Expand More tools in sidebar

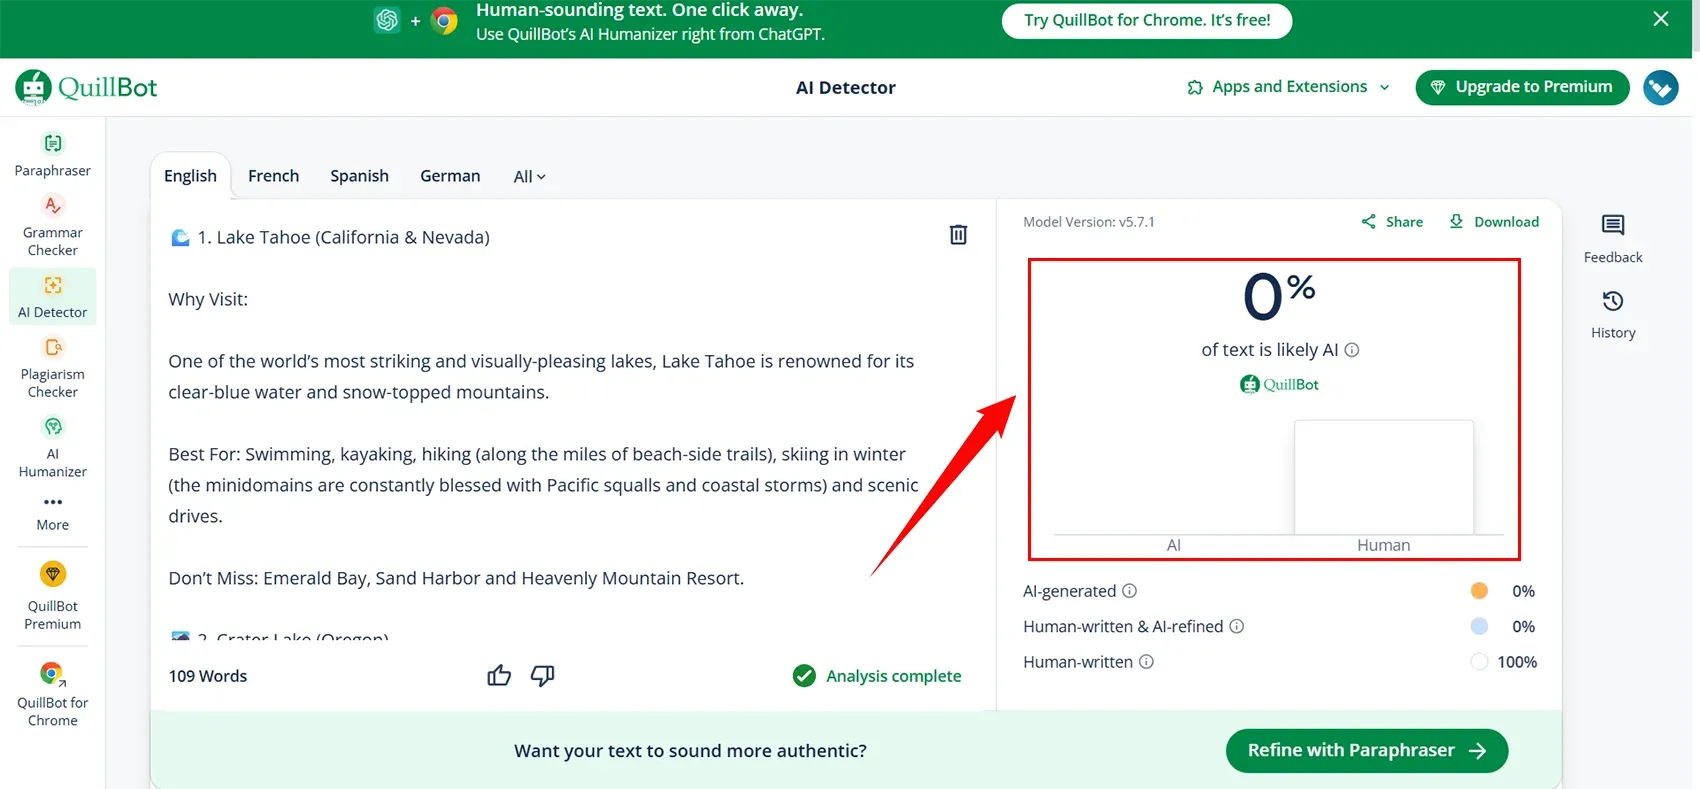pyautogui.click(x=52, y=511)
